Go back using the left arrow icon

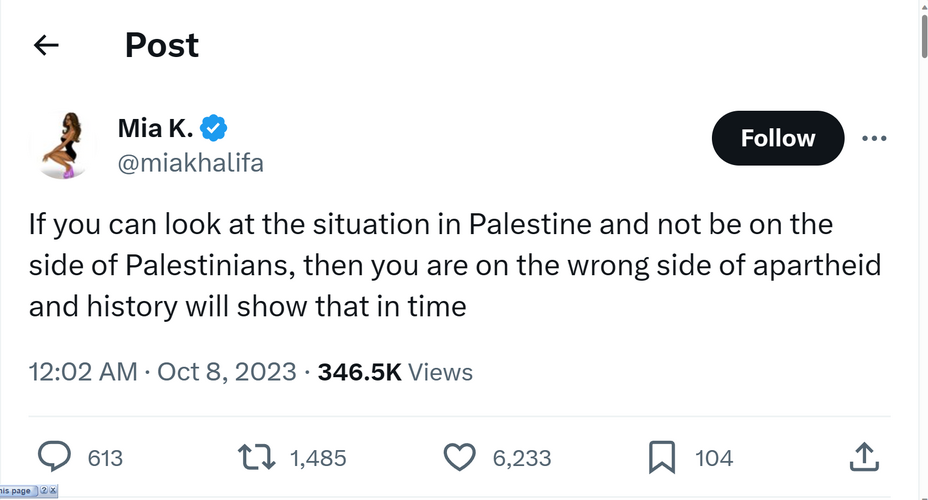click(x=46, y=45)
